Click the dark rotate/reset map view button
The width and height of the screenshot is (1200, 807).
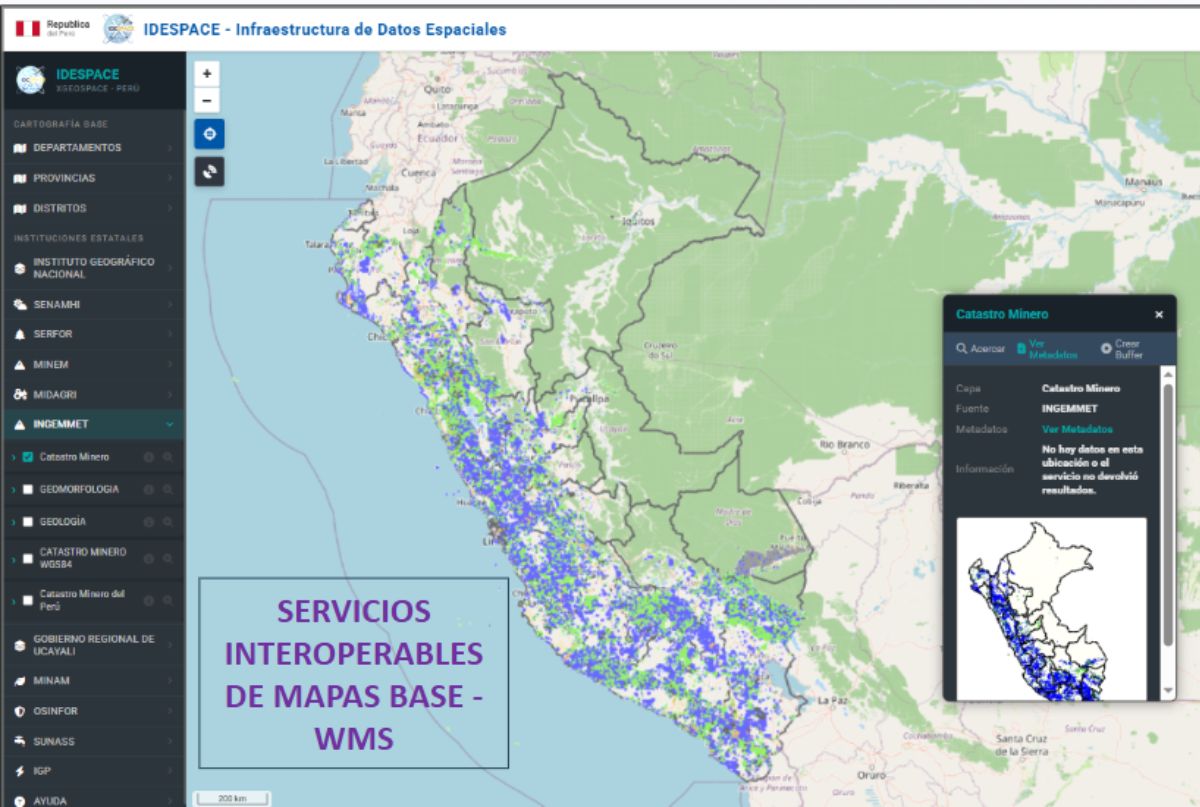[x=209, y=171]
